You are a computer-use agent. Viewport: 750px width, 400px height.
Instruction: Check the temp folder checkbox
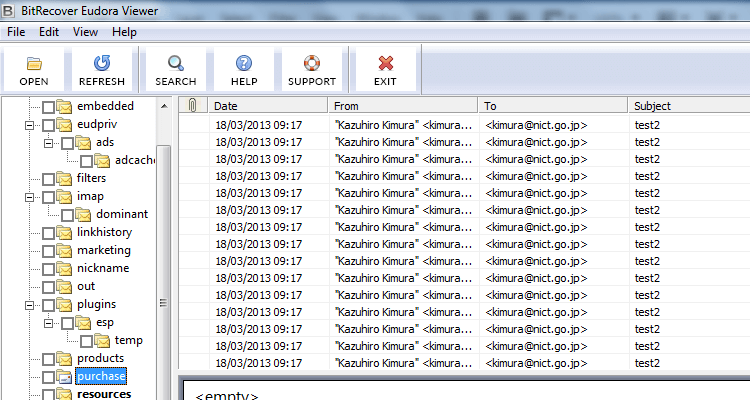coord(86,342)
